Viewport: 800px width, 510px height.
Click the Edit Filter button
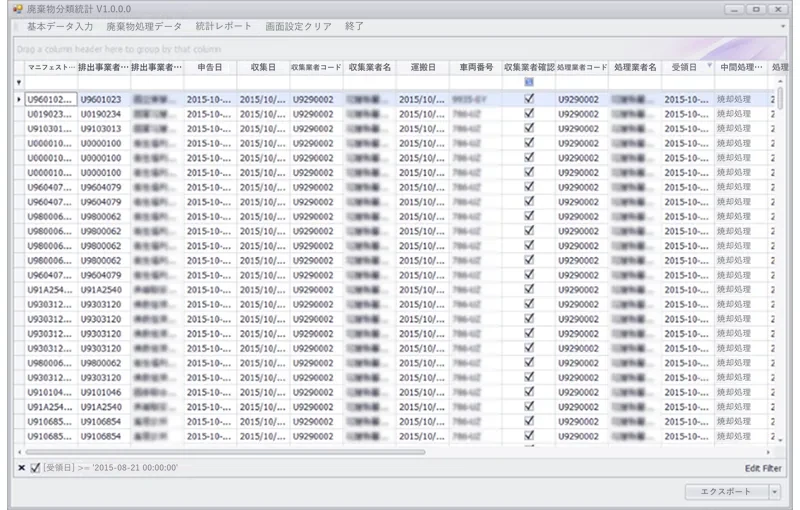point(763,468)
